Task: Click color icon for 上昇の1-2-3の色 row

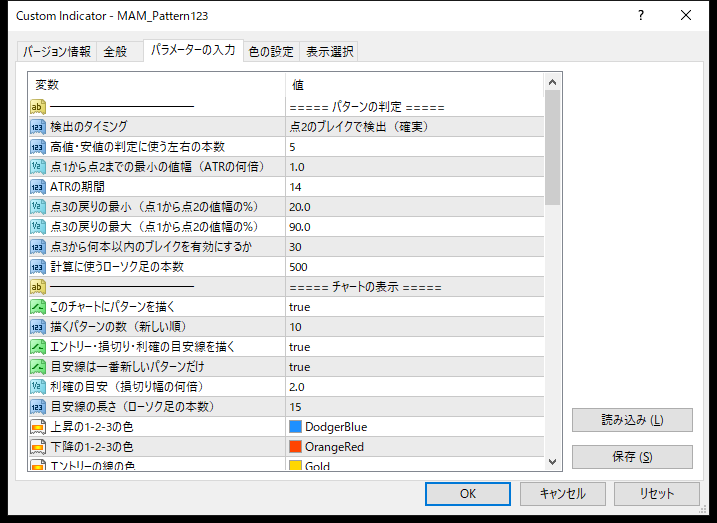Action: pos(38,427)
